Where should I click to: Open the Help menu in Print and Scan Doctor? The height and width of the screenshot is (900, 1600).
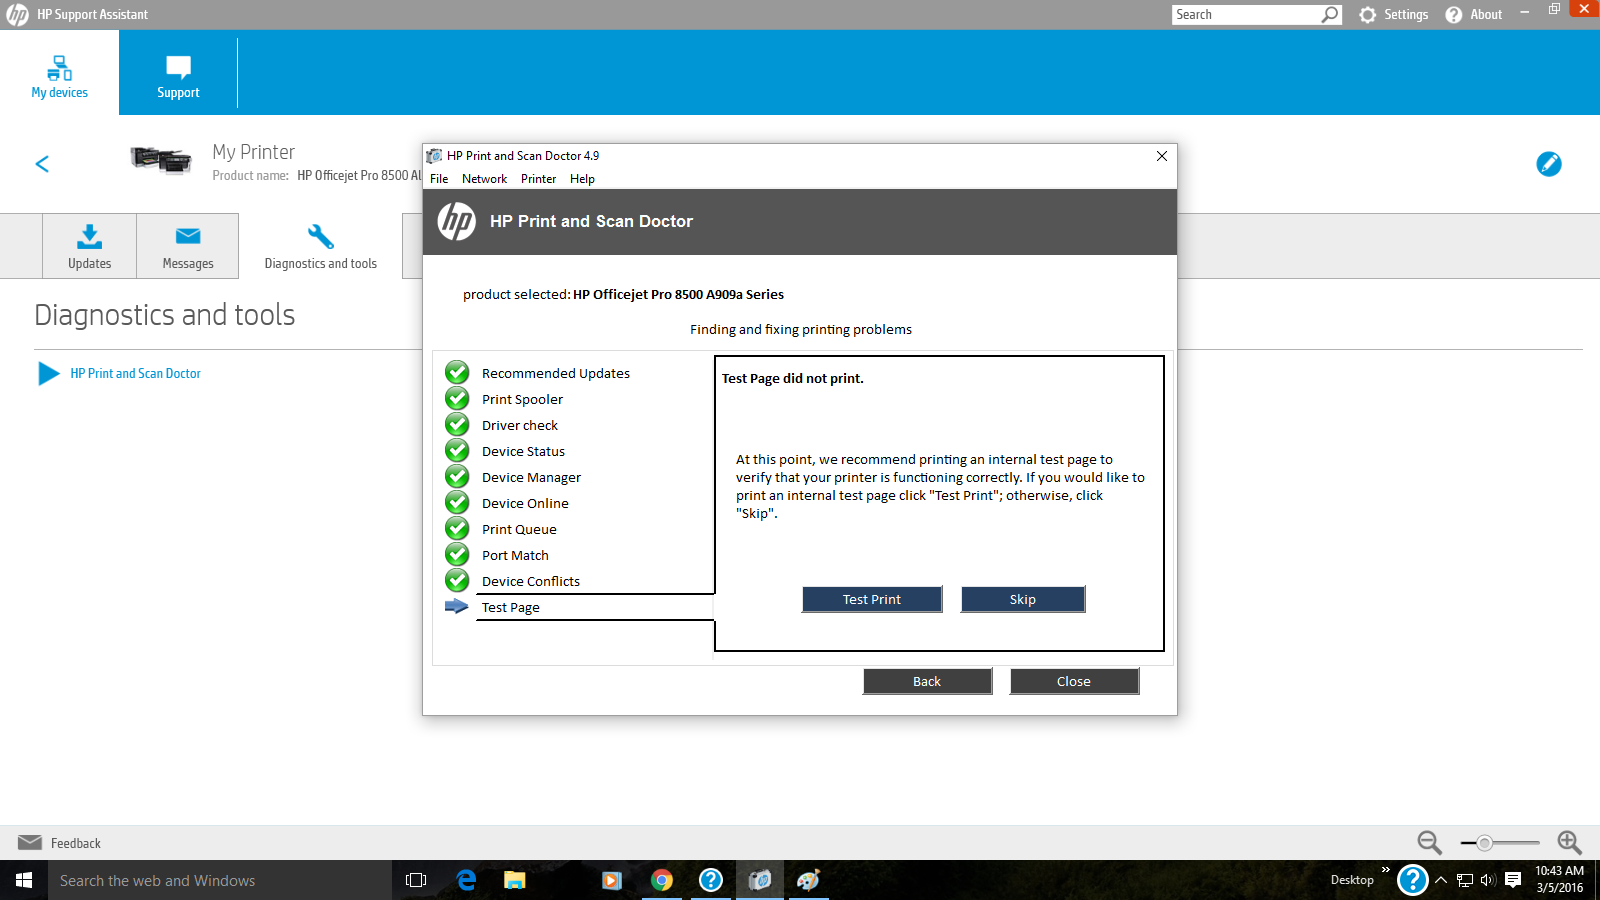click(582, 179)
